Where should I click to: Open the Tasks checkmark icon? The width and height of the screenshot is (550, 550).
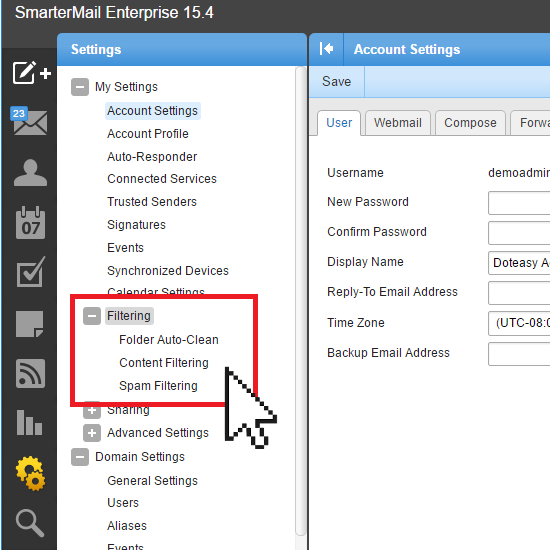coord(31,272)
